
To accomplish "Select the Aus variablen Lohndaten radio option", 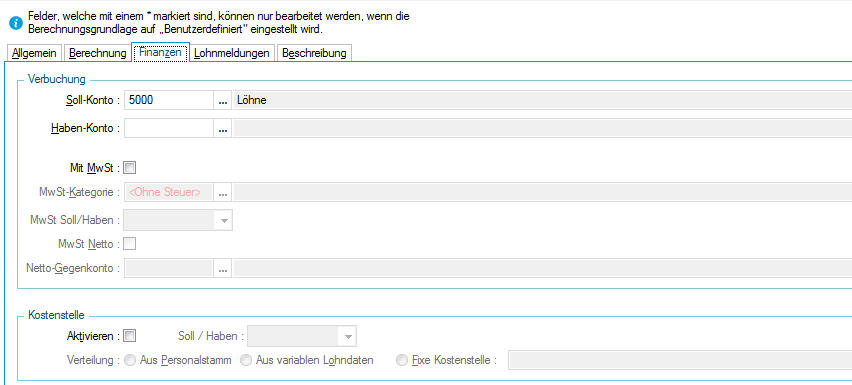I will coord(246,360).
